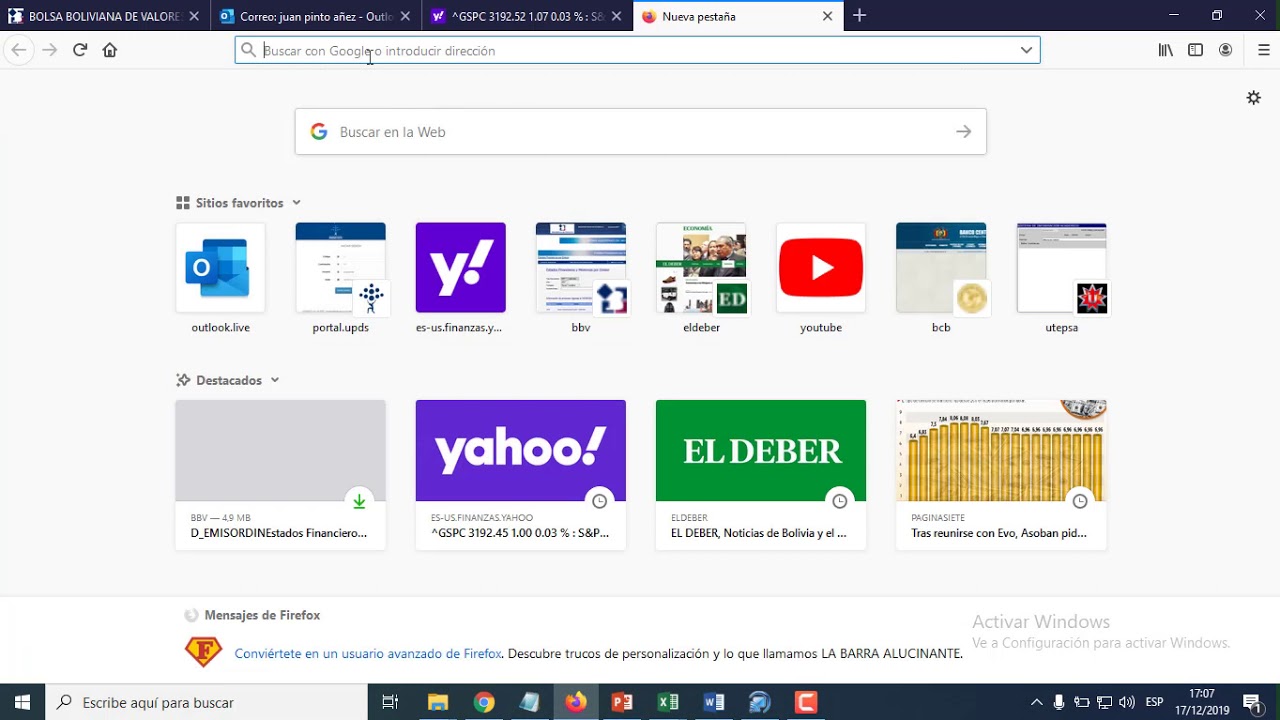Switch to Correo: juan pinto añez tab

[x=316, y=16]
